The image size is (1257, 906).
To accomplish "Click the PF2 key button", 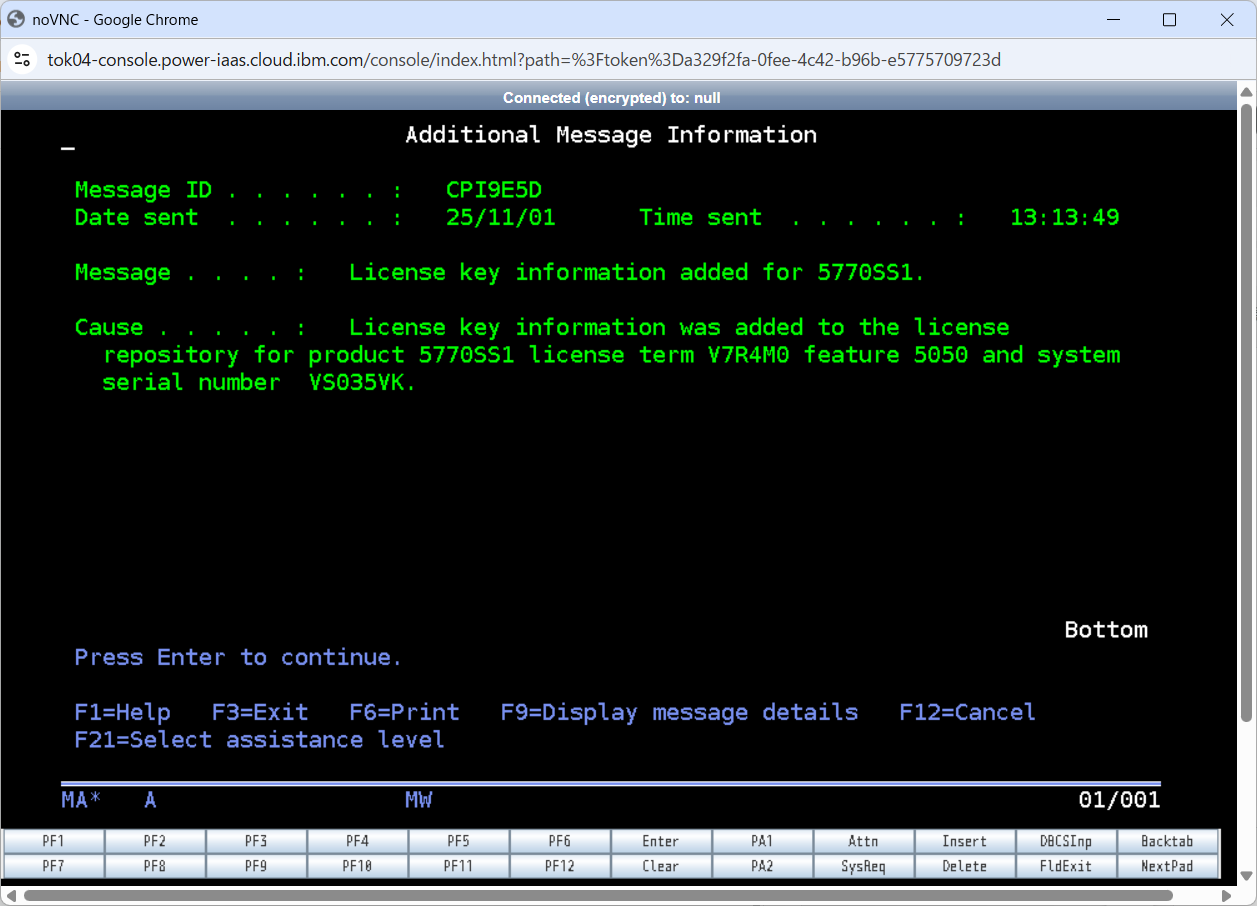I will coord(155,841).
